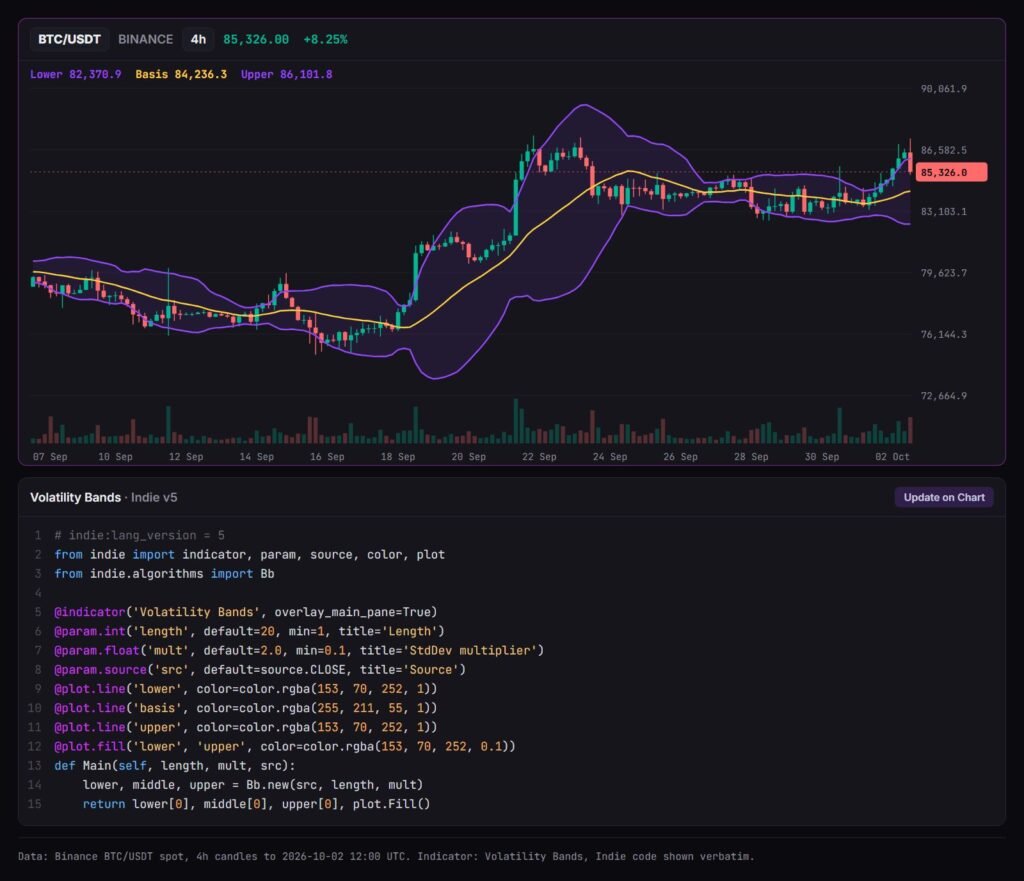Click the 28 Sep date axis label
The image size is (1024, 881).
click(x=750, y=457)
